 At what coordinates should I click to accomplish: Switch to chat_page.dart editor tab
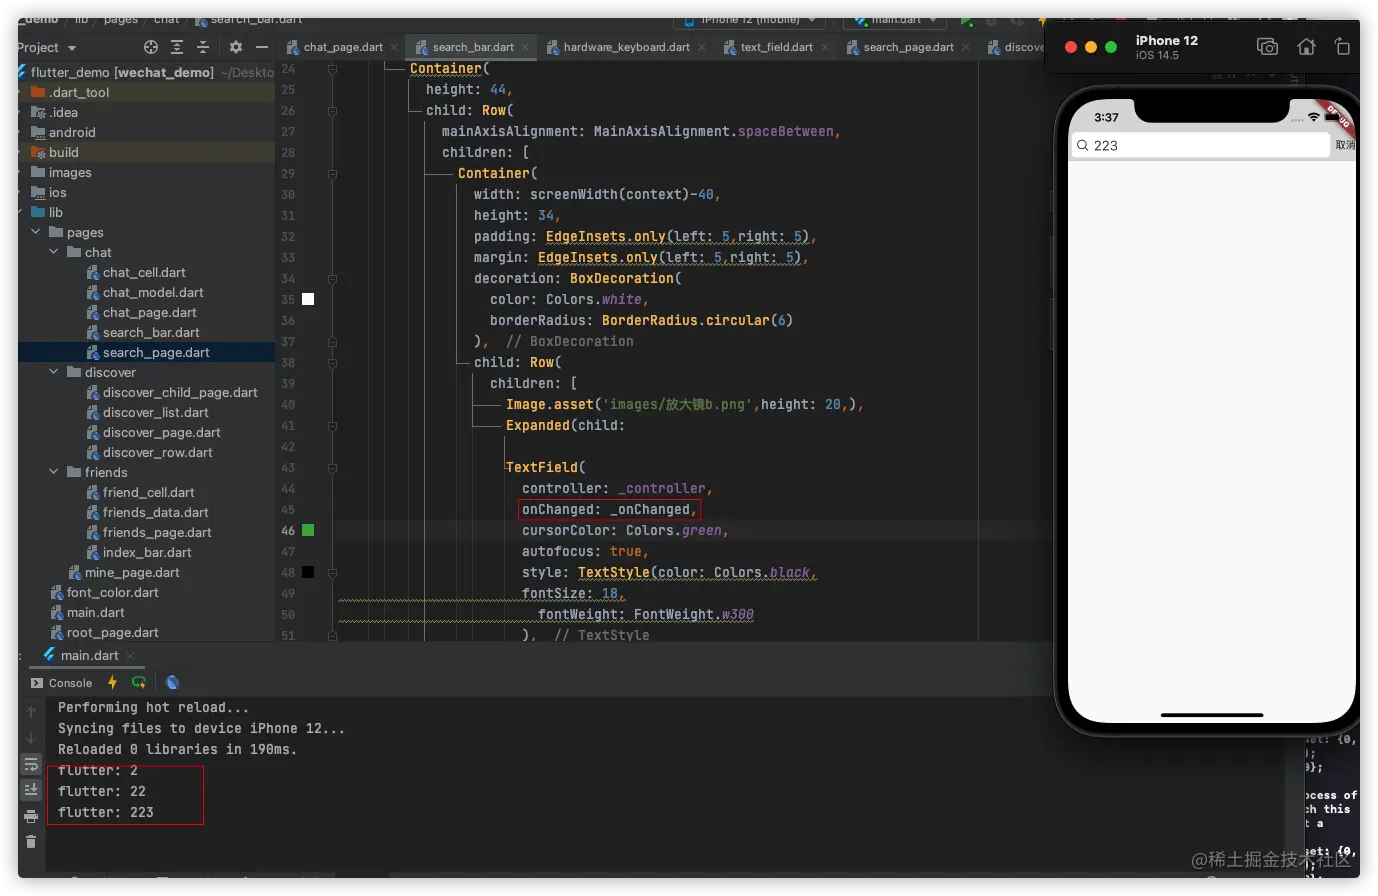point(343,47)
